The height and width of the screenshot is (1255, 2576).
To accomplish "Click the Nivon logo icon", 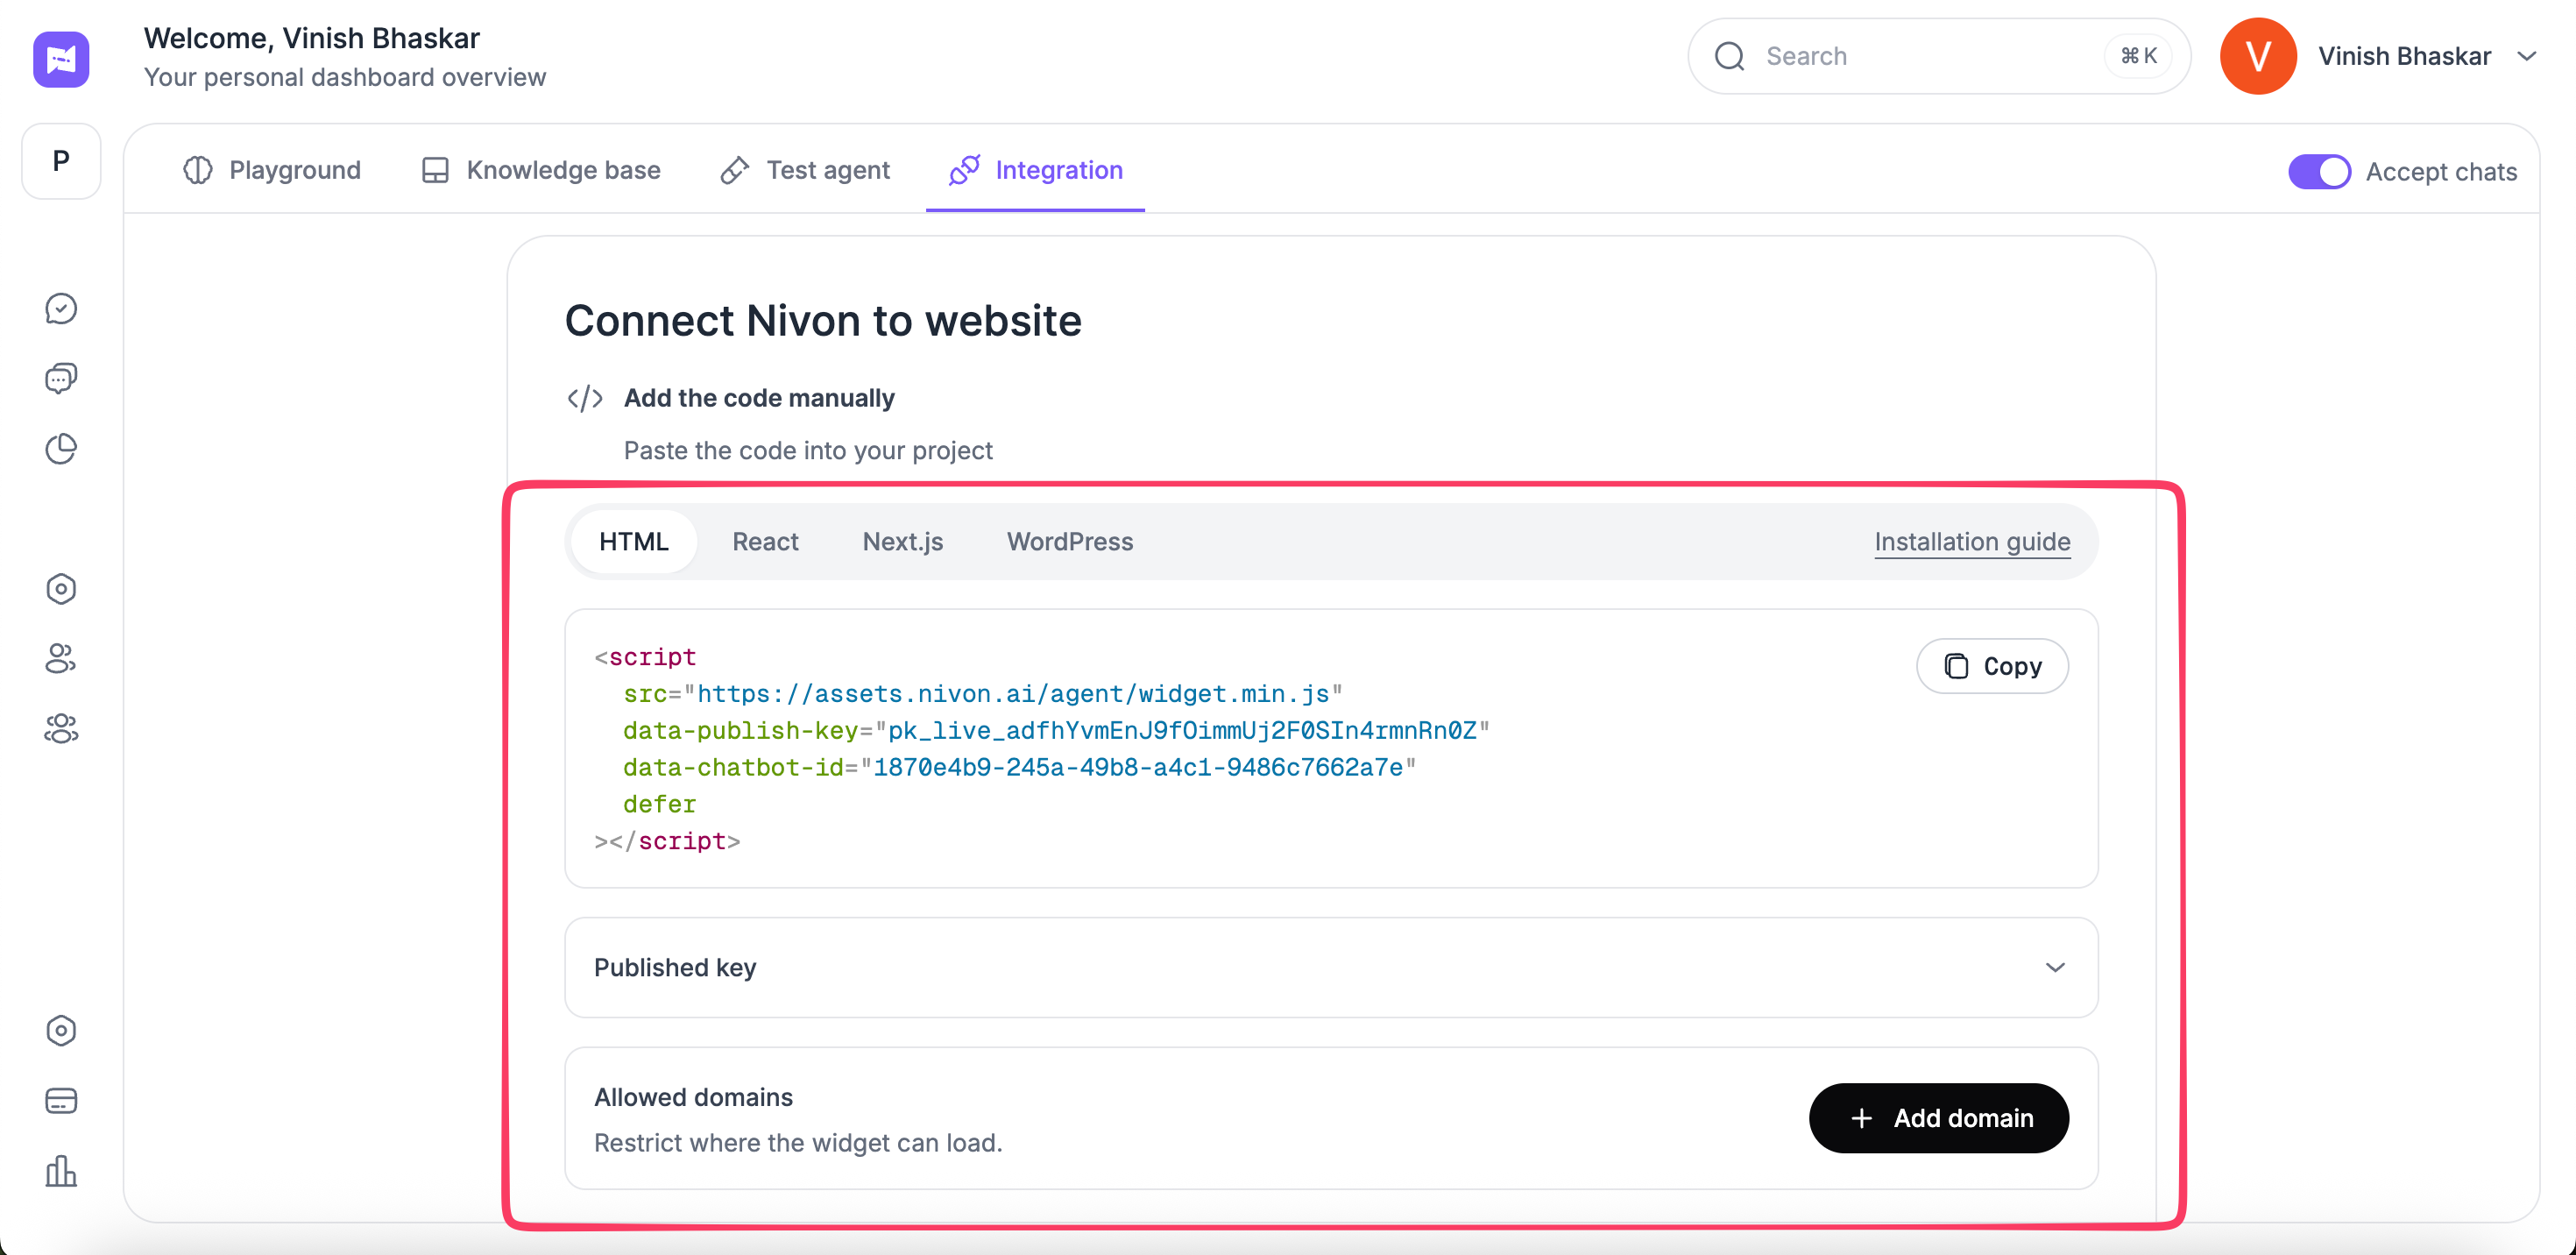I will click(x=61, y=59).
